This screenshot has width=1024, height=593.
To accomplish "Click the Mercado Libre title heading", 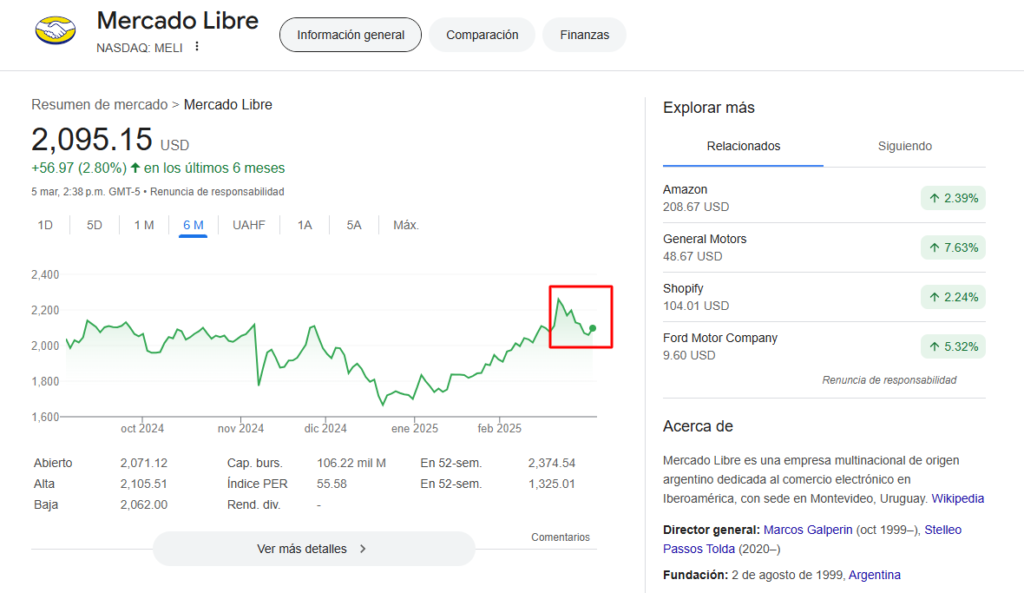I will [x=178, y=21].
